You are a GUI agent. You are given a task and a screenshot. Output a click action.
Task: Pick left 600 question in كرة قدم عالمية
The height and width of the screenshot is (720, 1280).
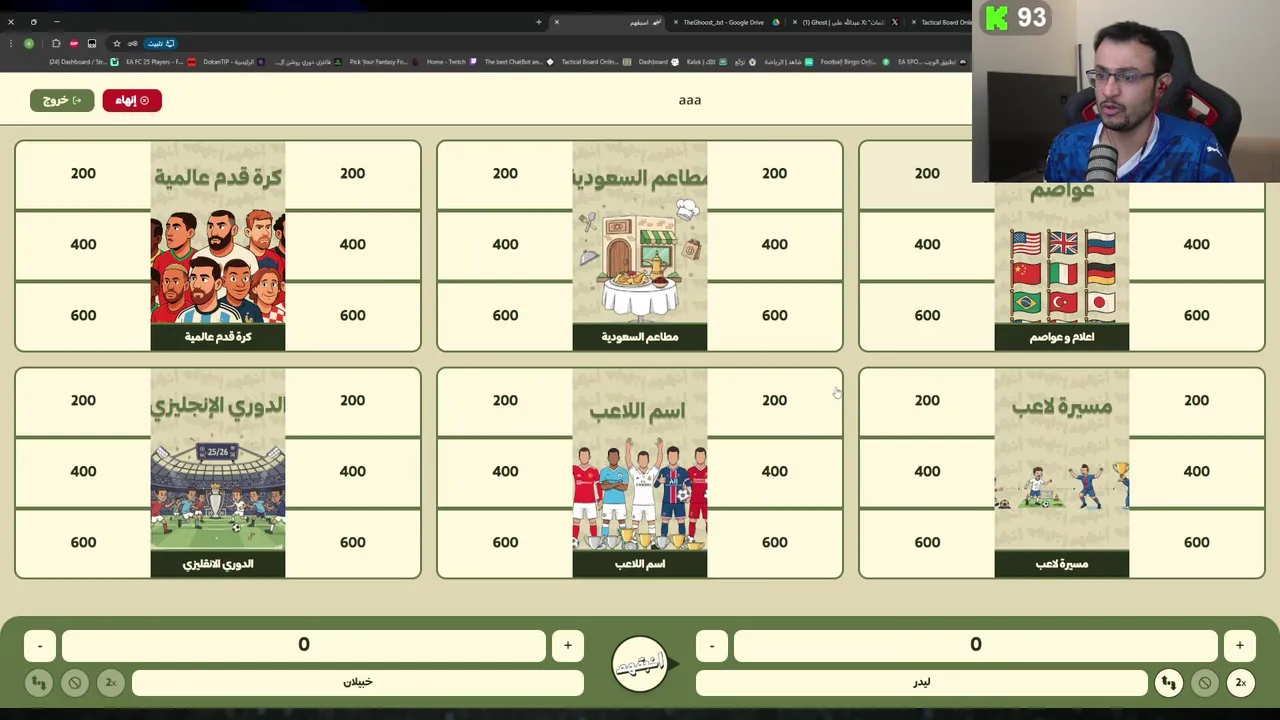[x=83, y=316]
